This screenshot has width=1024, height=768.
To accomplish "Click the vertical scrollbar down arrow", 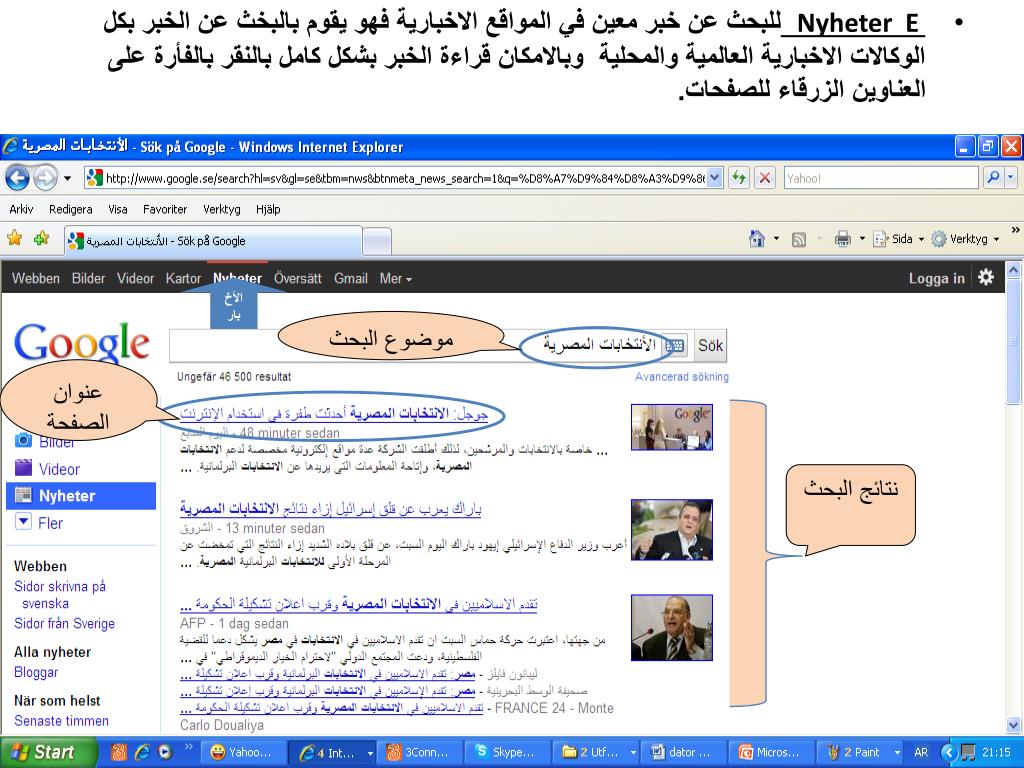I will pos(1014,725).
